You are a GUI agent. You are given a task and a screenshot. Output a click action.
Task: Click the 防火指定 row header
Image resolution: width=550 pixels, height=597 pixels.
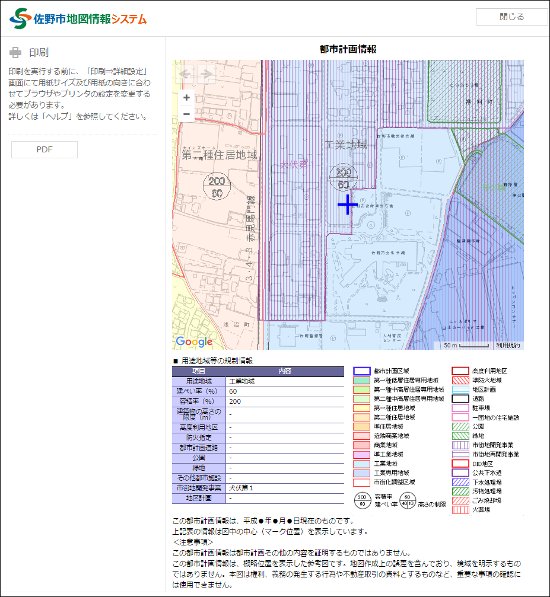pos(199,438)
